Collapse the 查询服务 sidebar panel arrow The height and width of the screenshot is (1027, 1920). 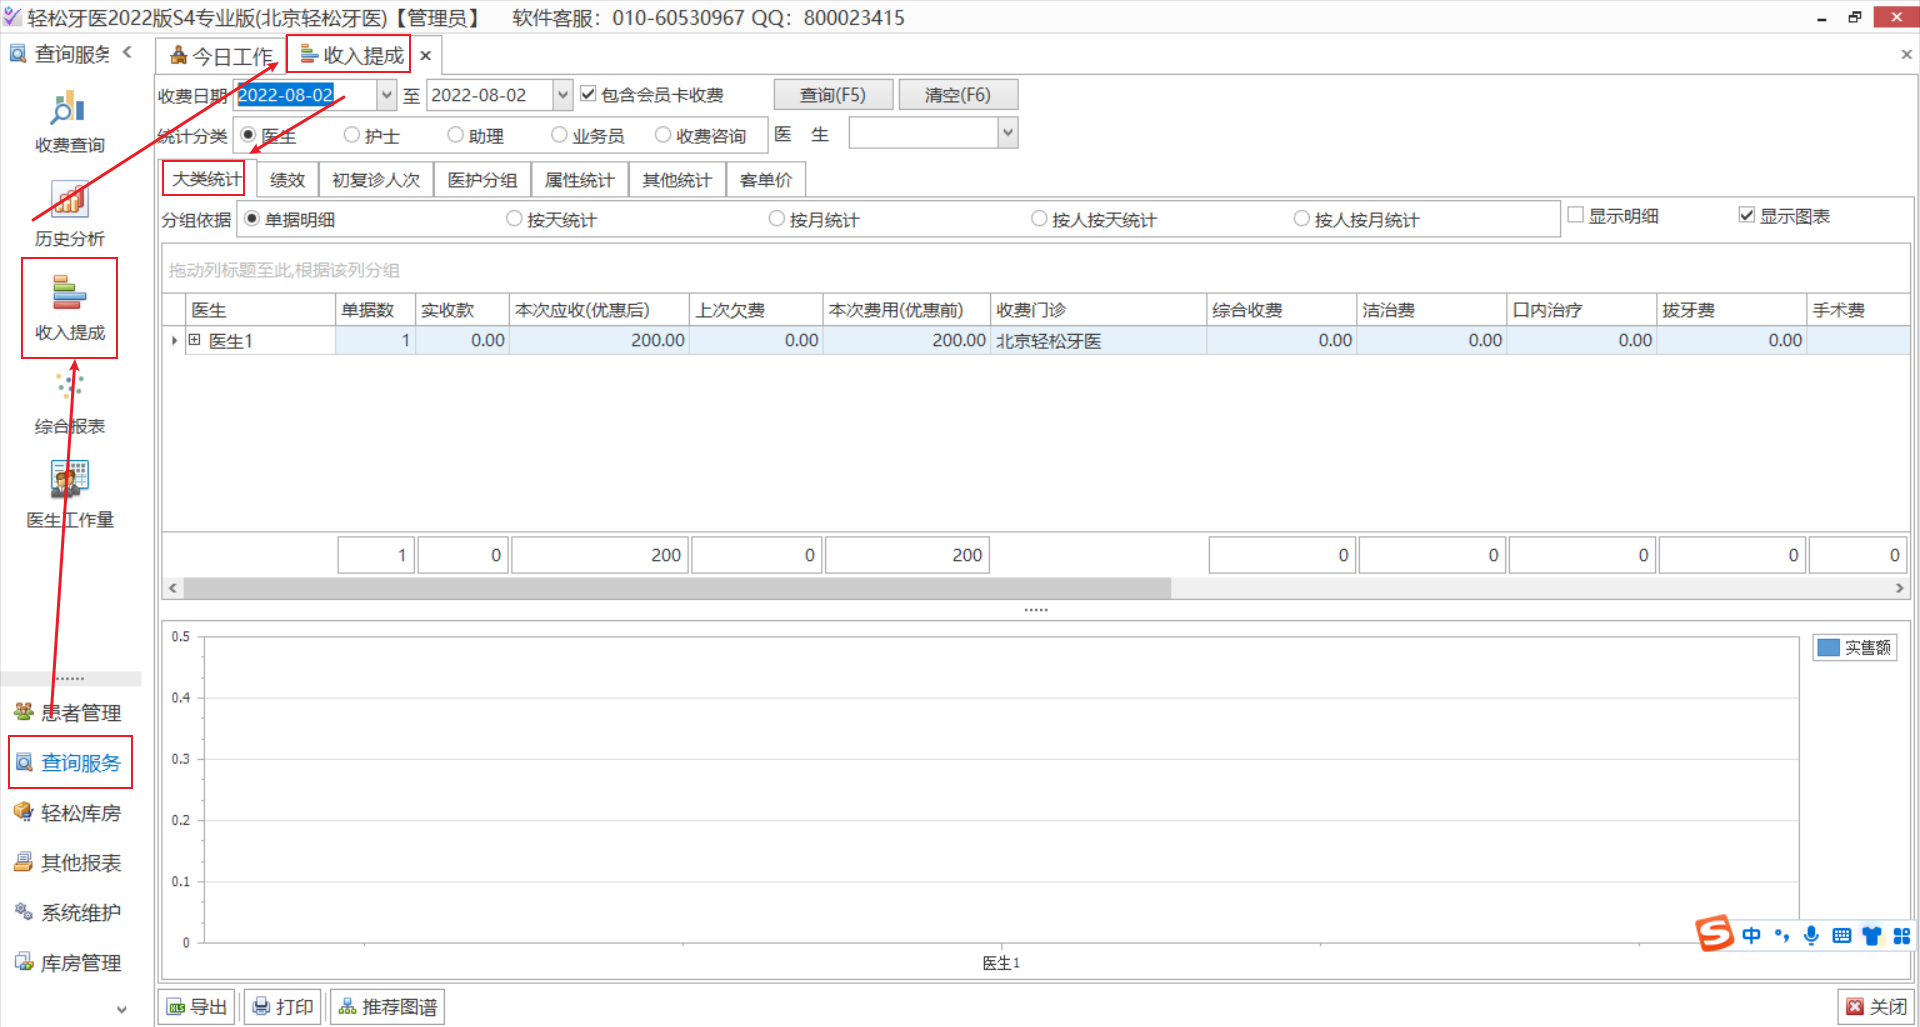point(127,52)
